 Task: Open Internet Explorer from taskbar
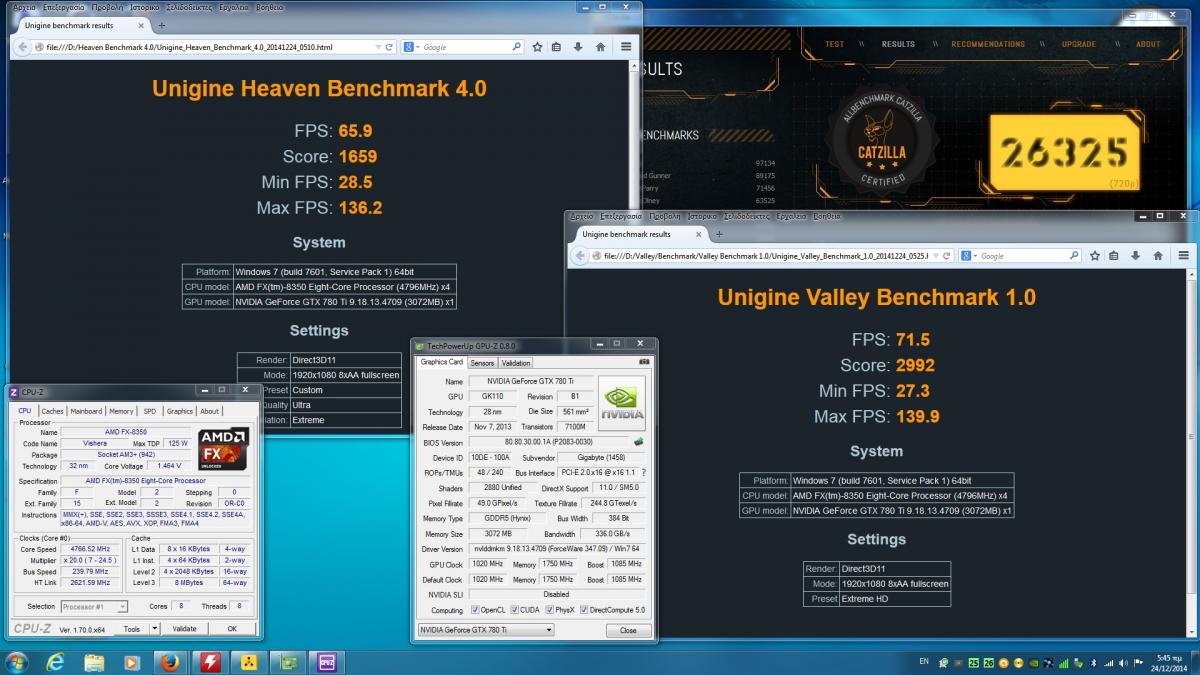click(x=55, y=662)
